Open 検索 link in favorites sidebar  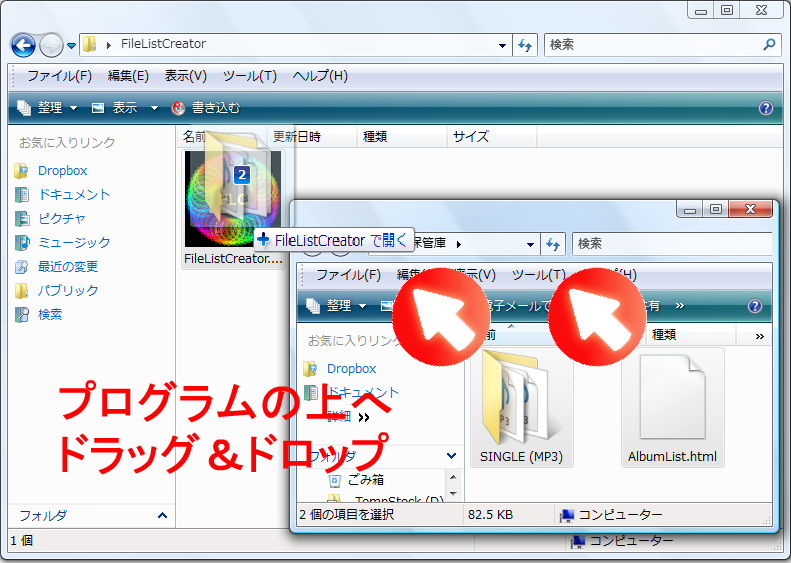pos(50,314)
